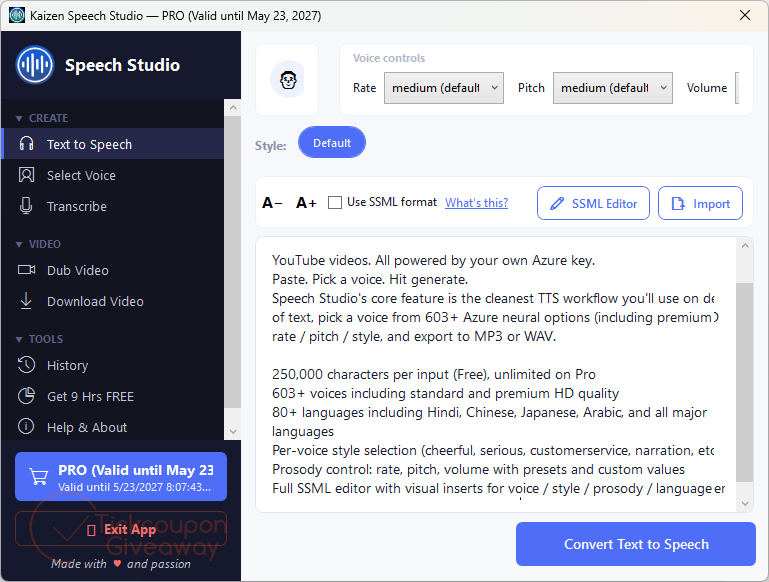Click the Exit App button
Viewport: 769px width, 582px height.
(121, 529)
